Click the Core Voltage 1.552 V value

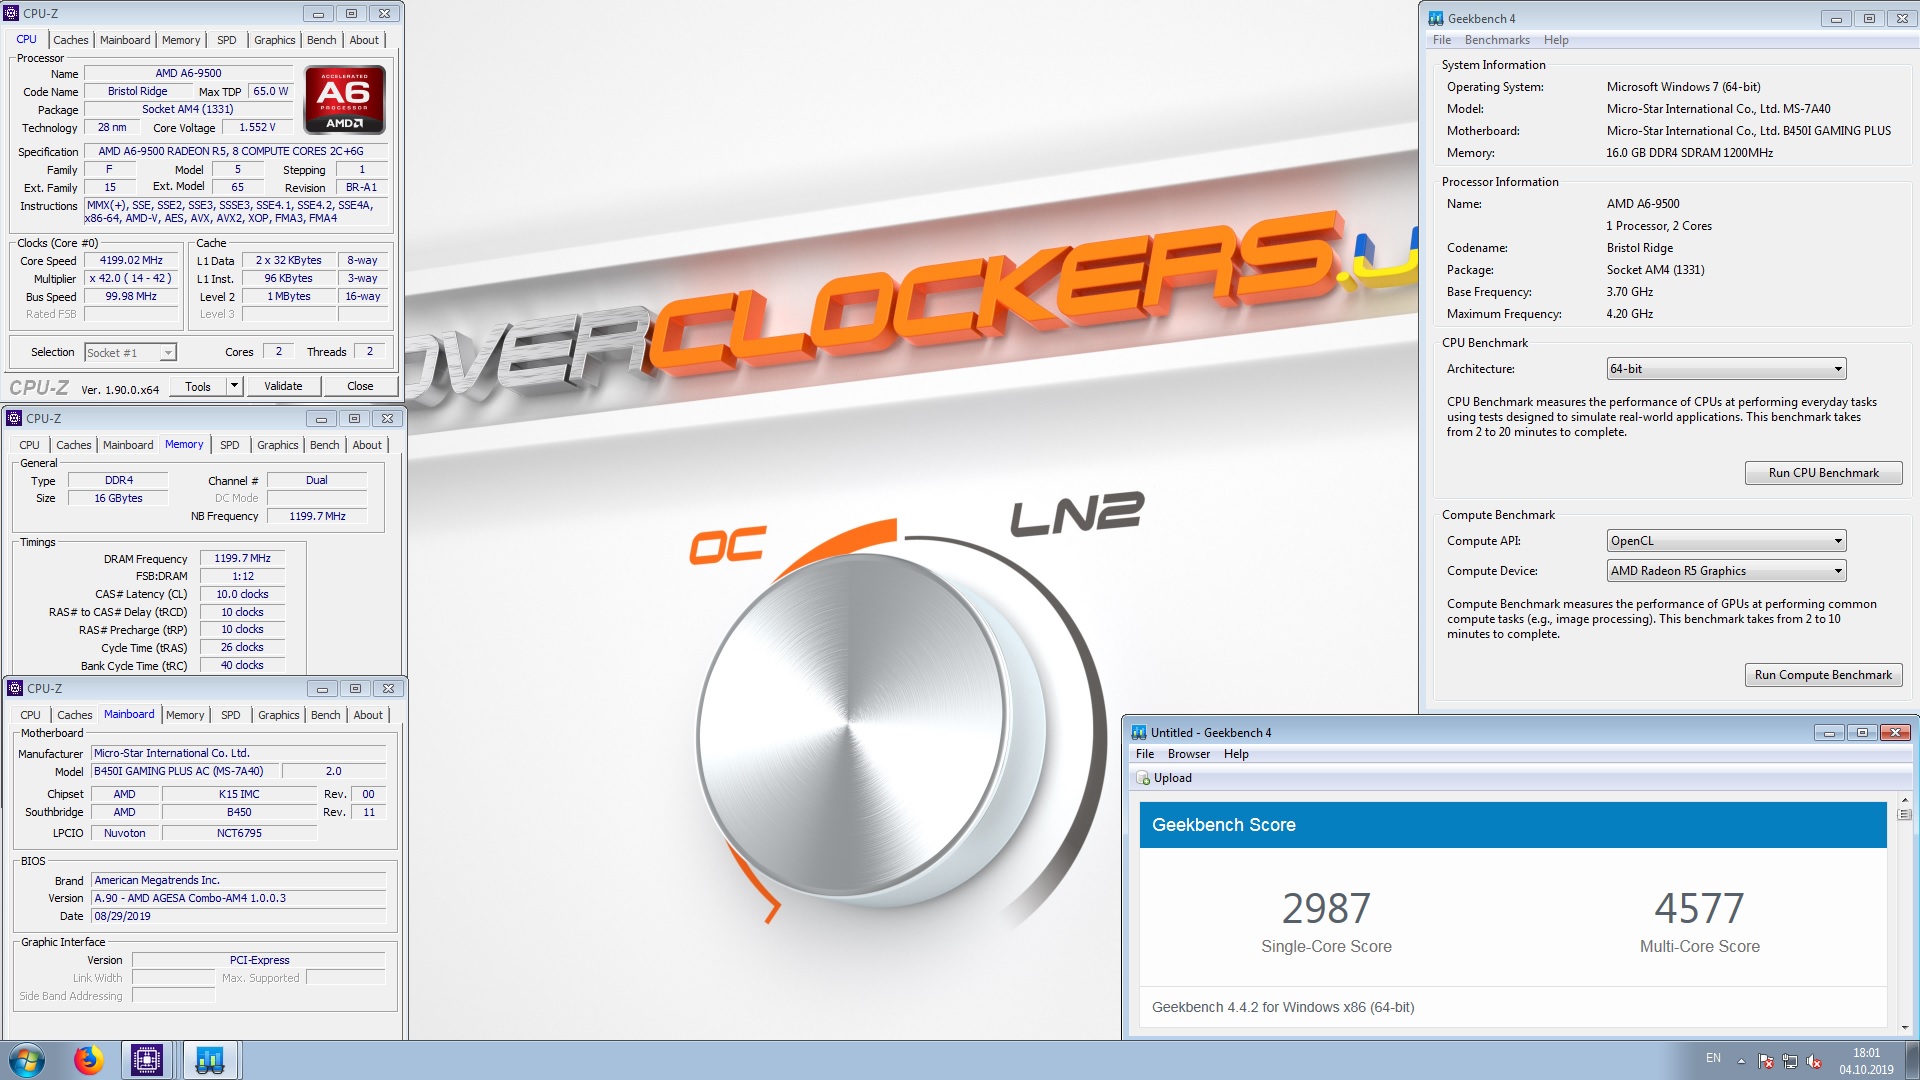point(256,127)
